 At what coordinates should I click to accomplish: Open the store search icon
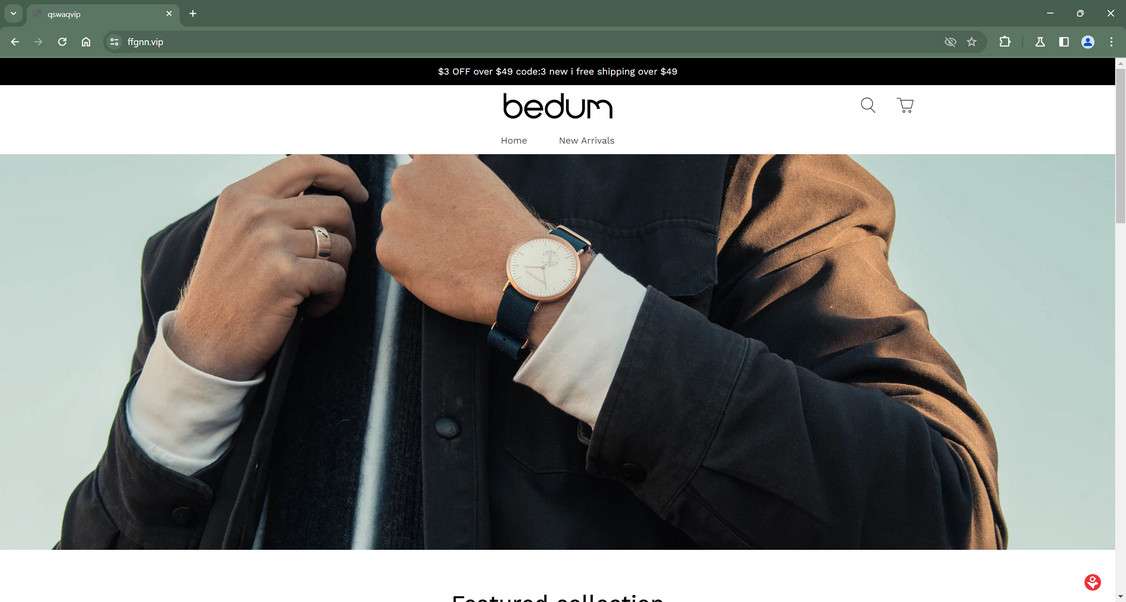pos(867,106)
